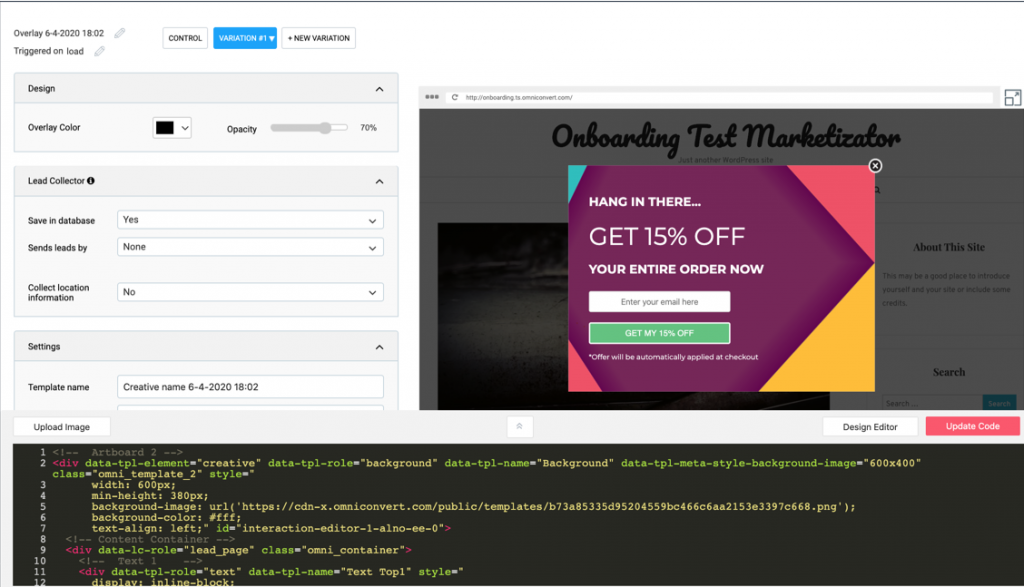This screenshot has width=1024, height=587.
Task: Switch to the Control tab
Action: [185, 38]
